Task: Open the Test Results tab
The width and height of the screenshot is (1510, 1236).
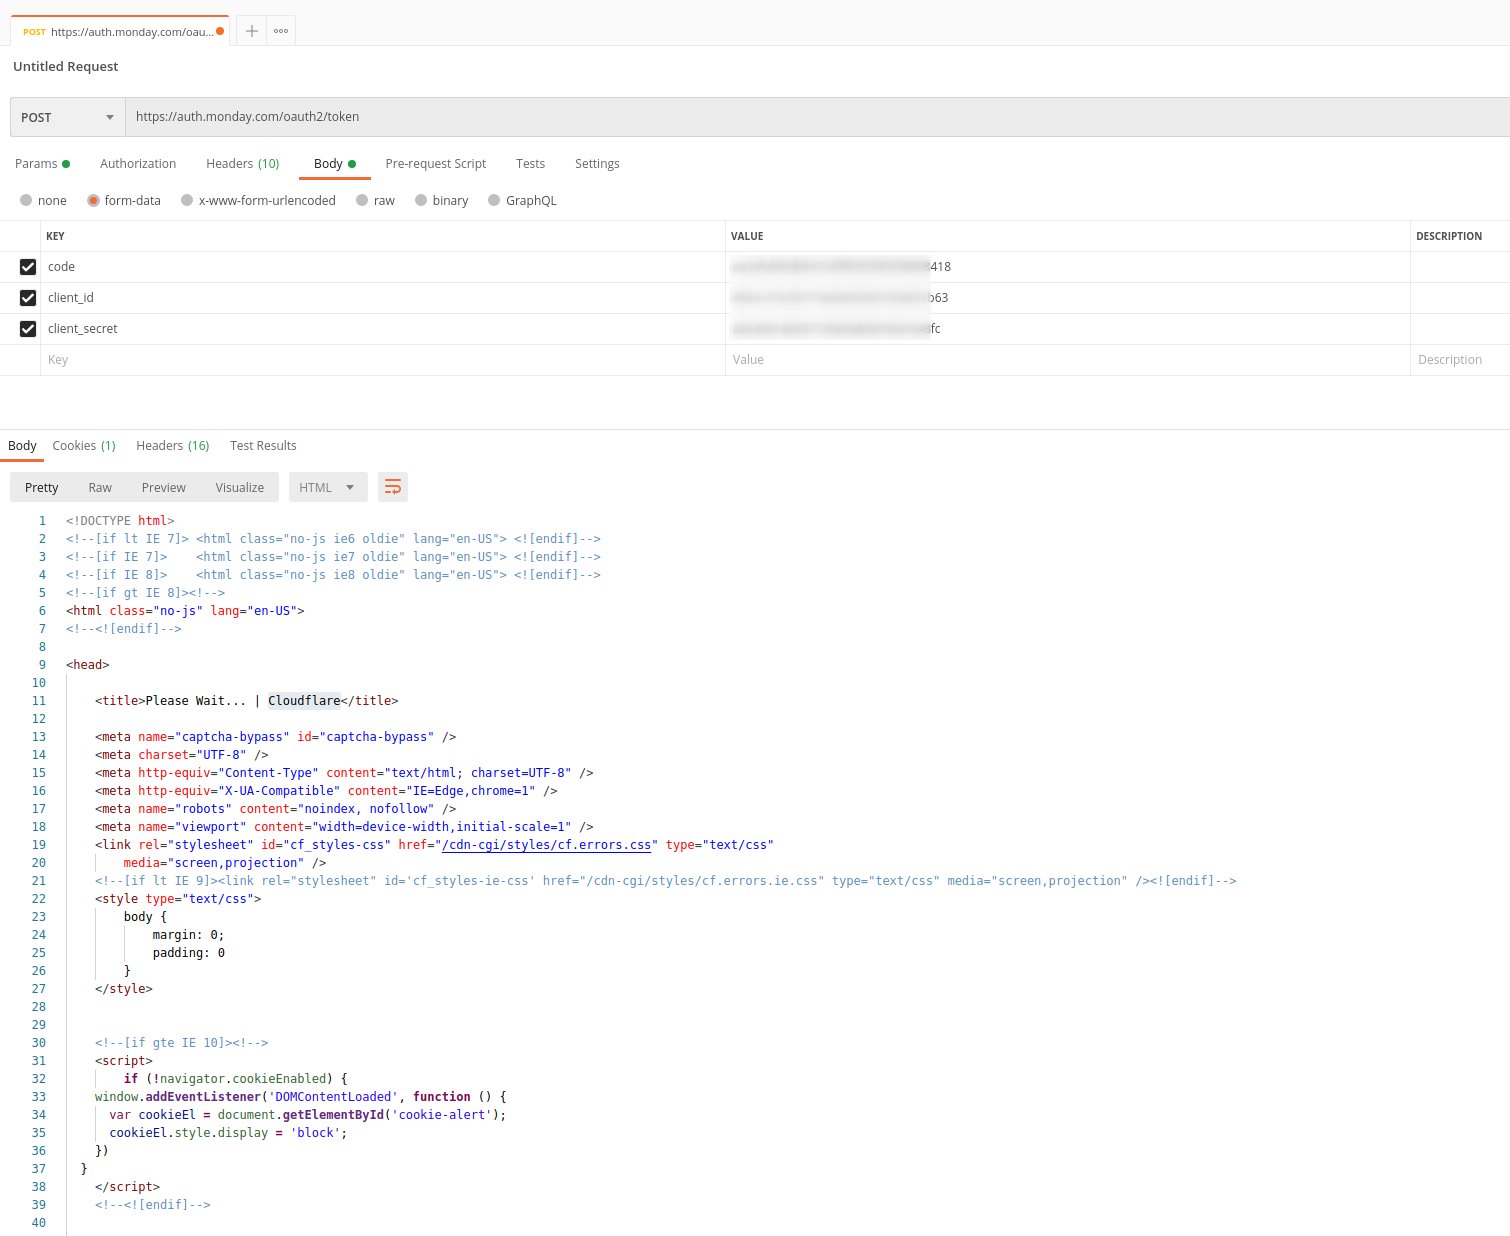Action: [263, 446]
